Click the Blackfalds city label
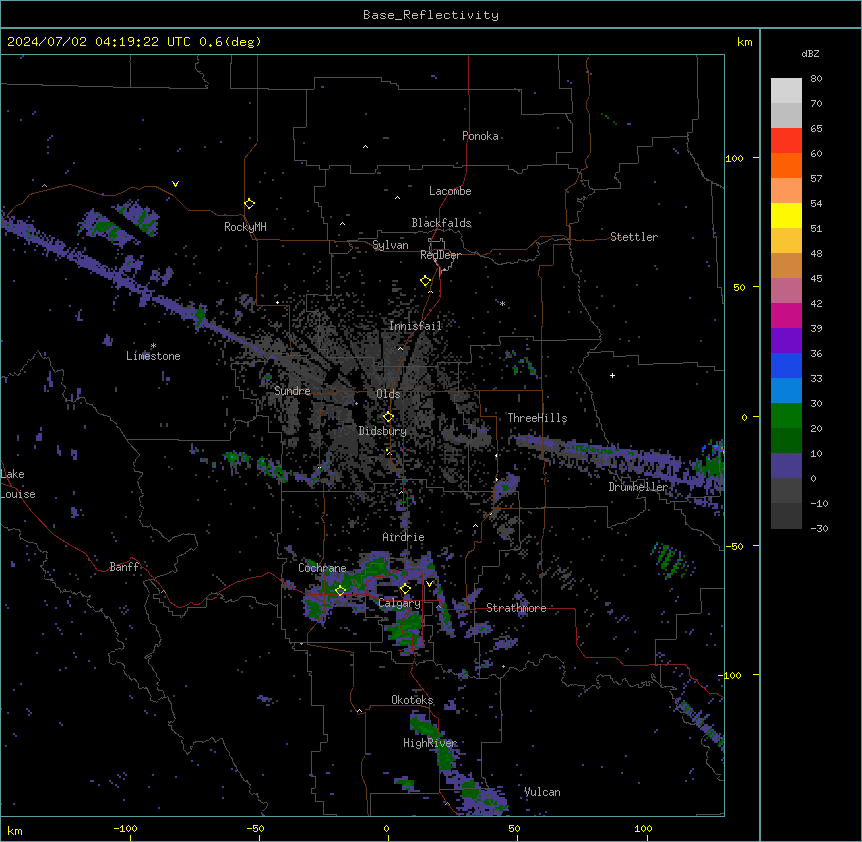The image size is (862, 842). pyautogui.click(x=441, y=223)
